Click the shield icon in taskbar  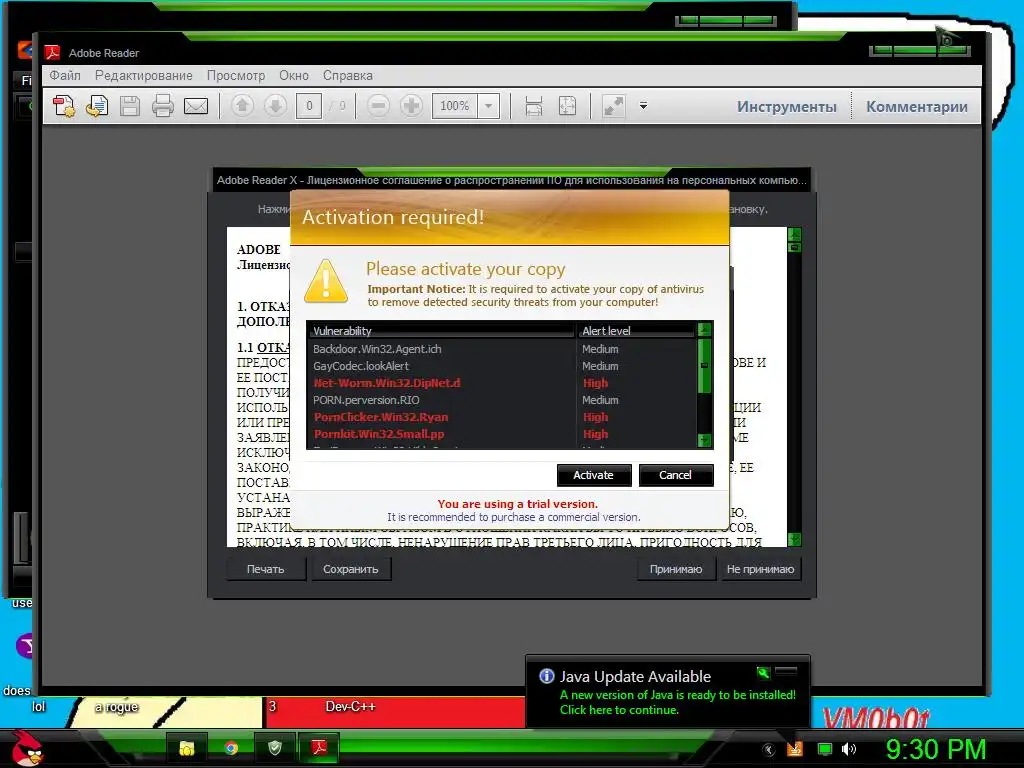[x=275, y=748]
